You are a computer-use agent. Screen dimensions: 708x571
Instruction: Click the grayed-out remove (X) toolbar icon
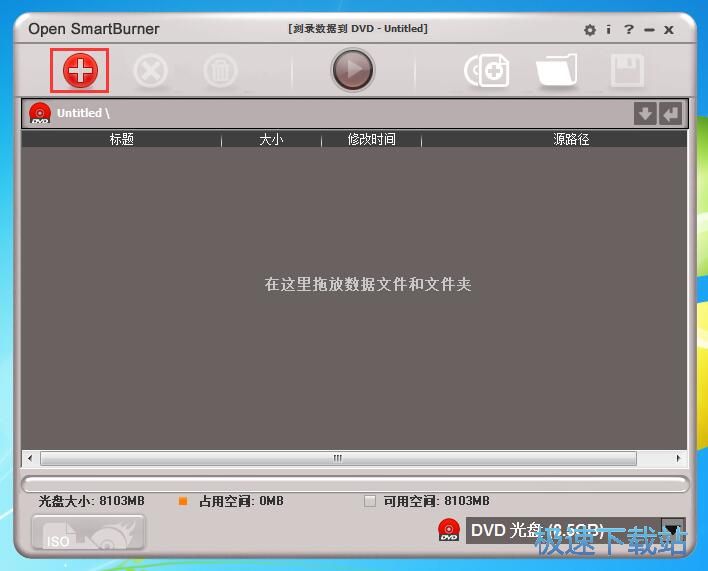pyautogui.click(x=150, y=70)
